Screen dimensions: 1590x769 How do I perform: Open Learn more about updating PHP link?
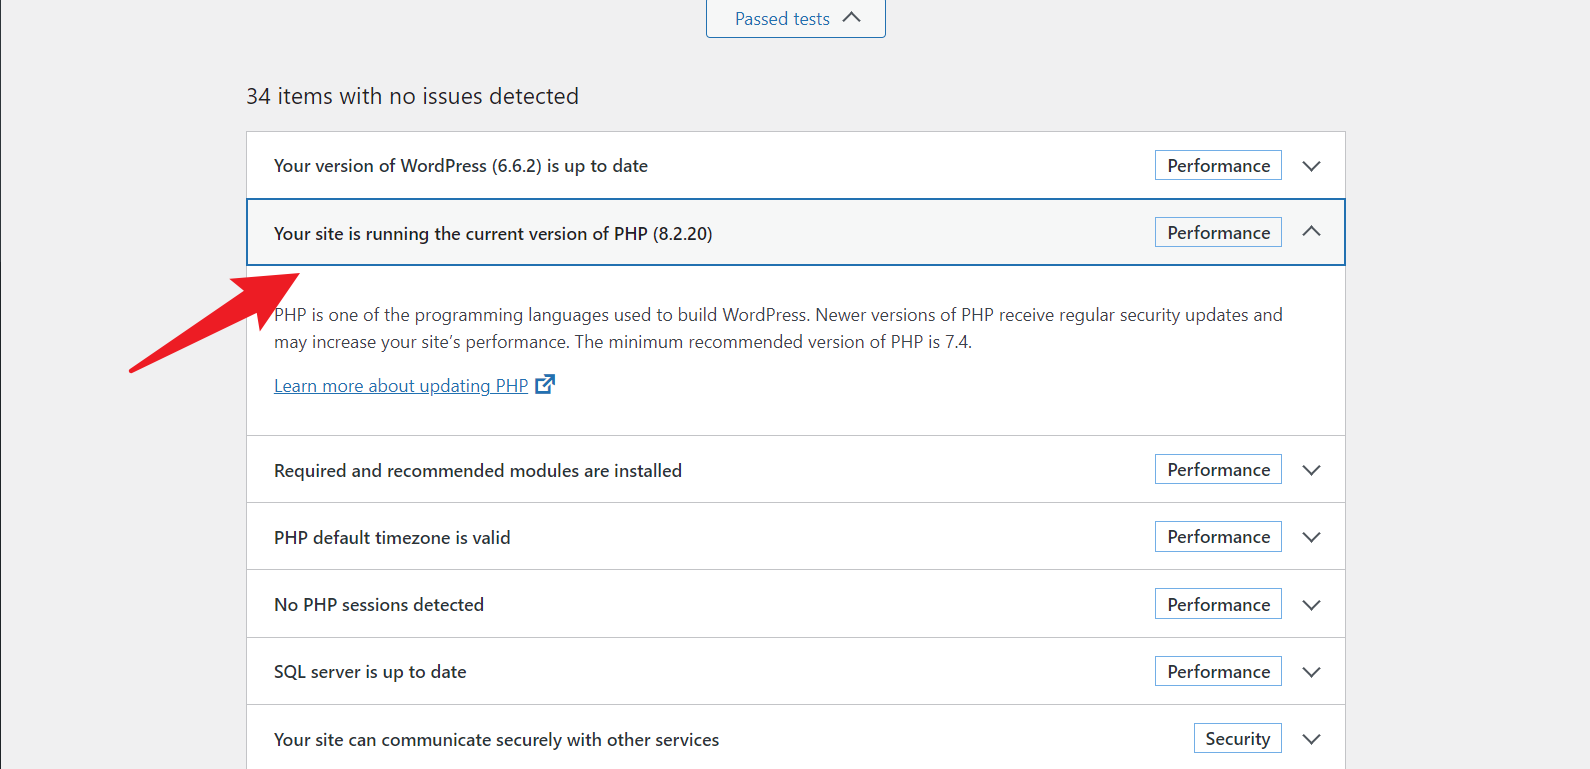tap(401, 386)
